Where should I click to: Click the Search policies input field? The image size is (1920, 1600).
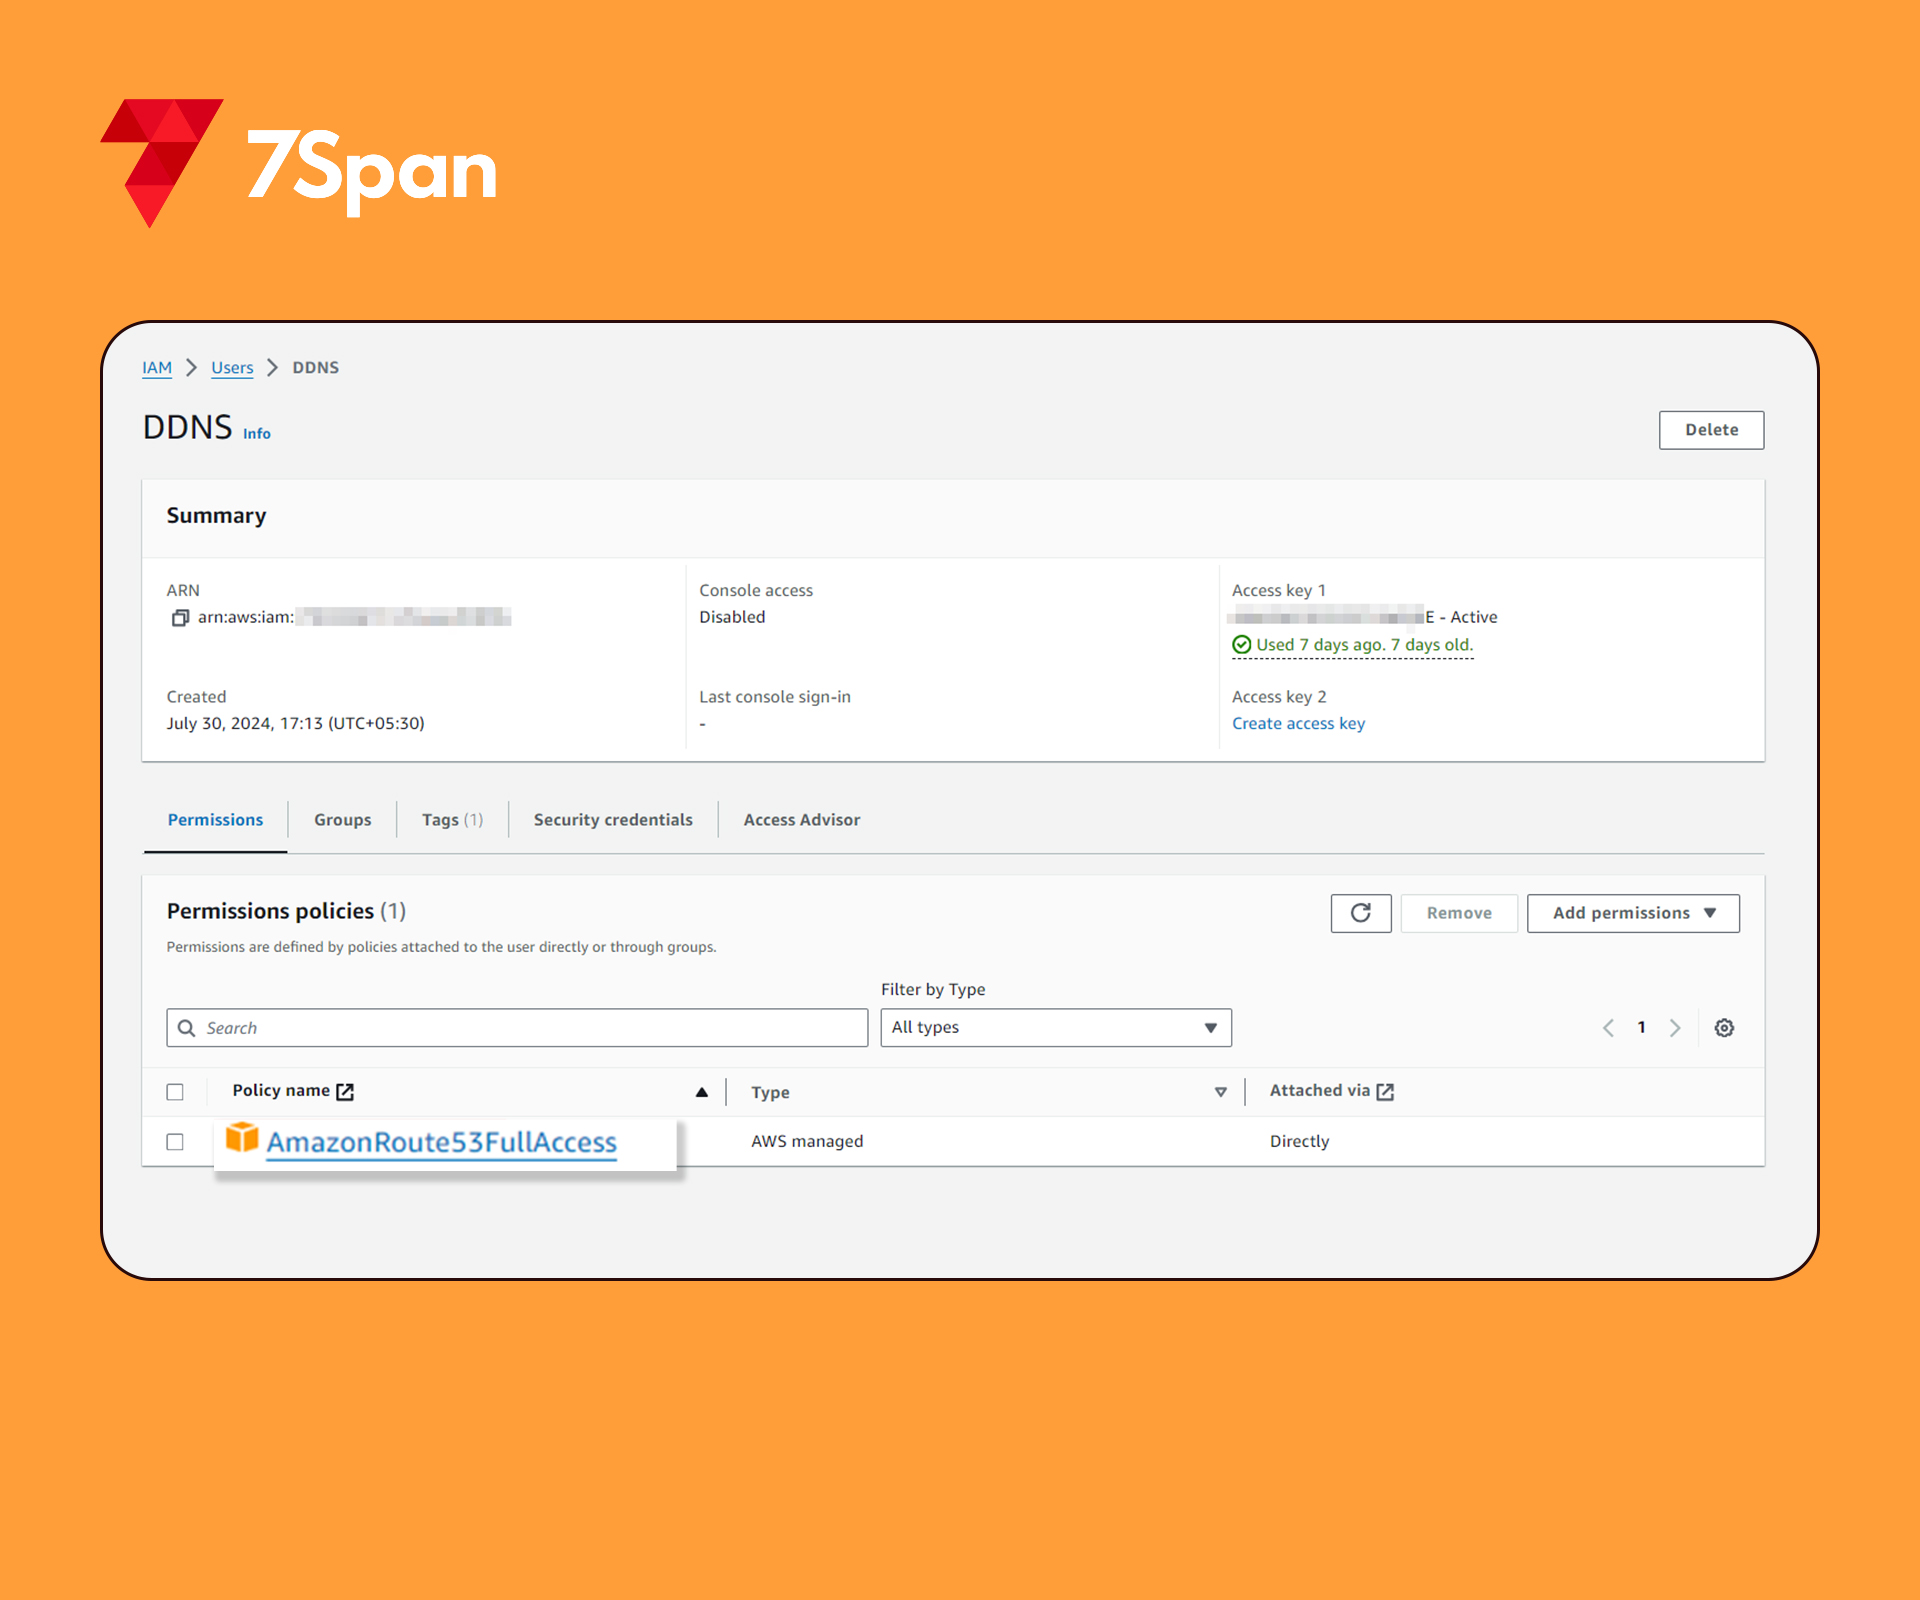pos(518,1027)
